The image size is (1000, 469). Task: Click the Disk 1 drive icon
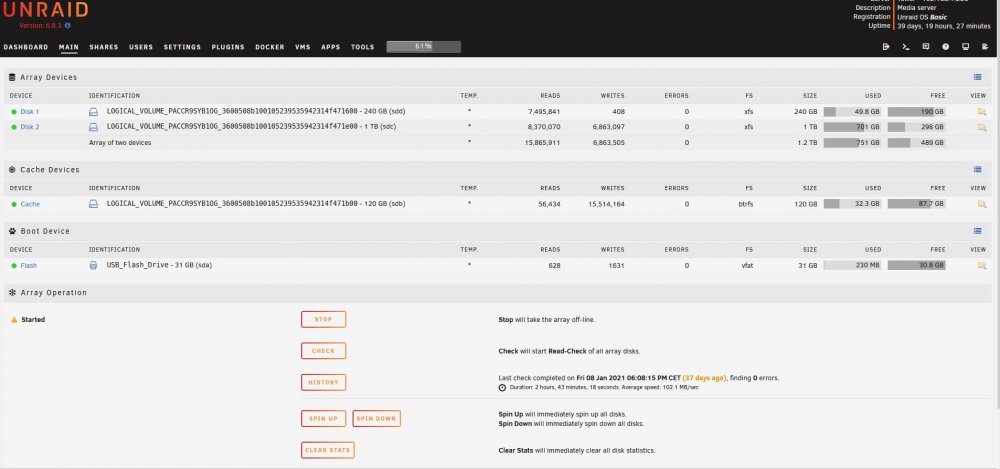point(93,112)
